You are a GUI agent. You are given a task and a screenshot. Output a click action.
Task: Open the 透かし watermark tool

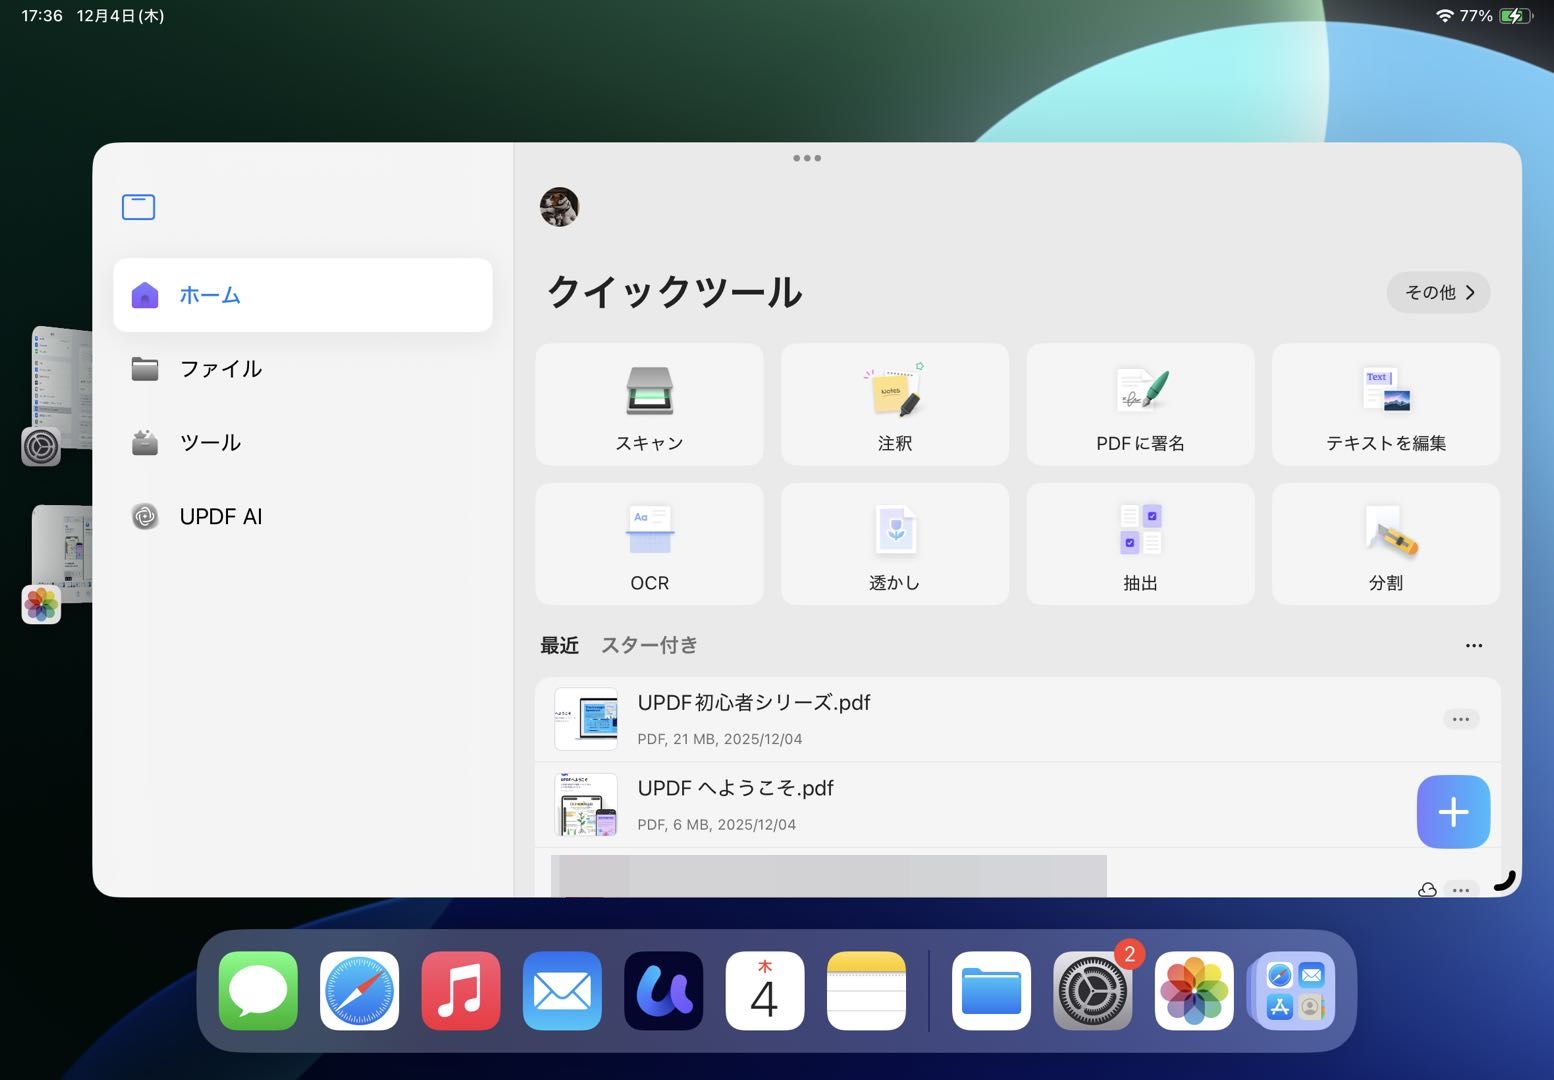tap(895, 544)
